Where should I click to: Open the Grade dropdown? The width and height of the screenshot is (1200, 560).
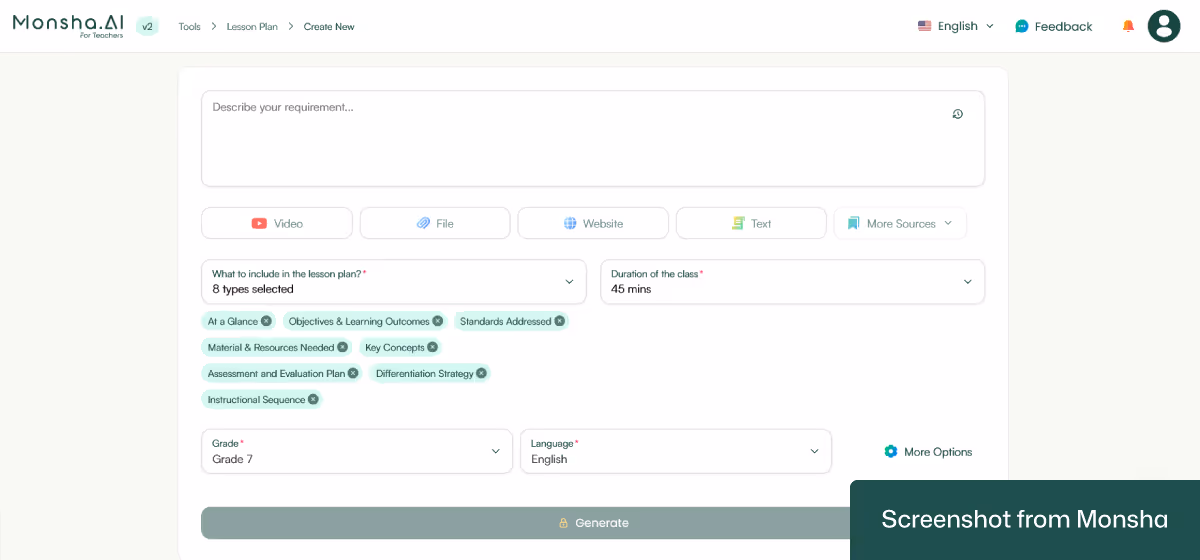(357, 452)
